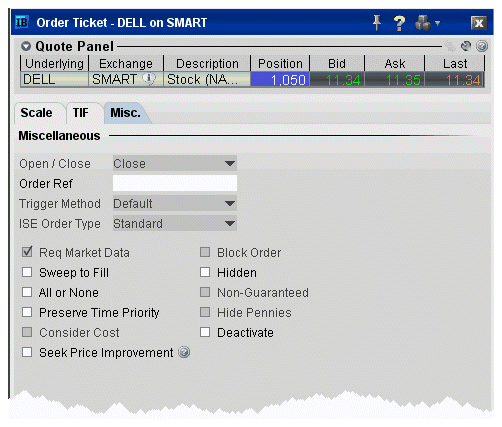This screenshot has width=502, height=427.
Task: Toggle the Block Order checkbox
Action: pos(205,252)
